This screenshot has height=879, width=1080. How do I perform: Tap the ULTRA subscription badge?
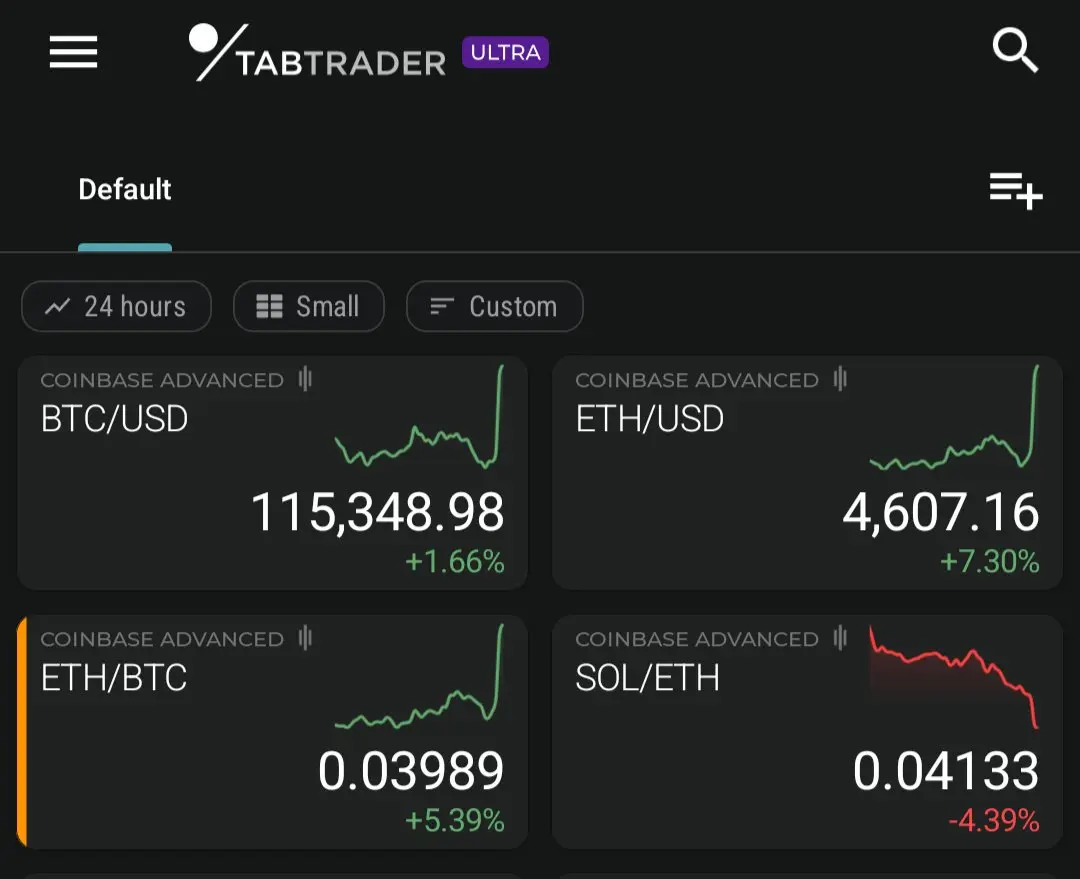pos(505,52)
